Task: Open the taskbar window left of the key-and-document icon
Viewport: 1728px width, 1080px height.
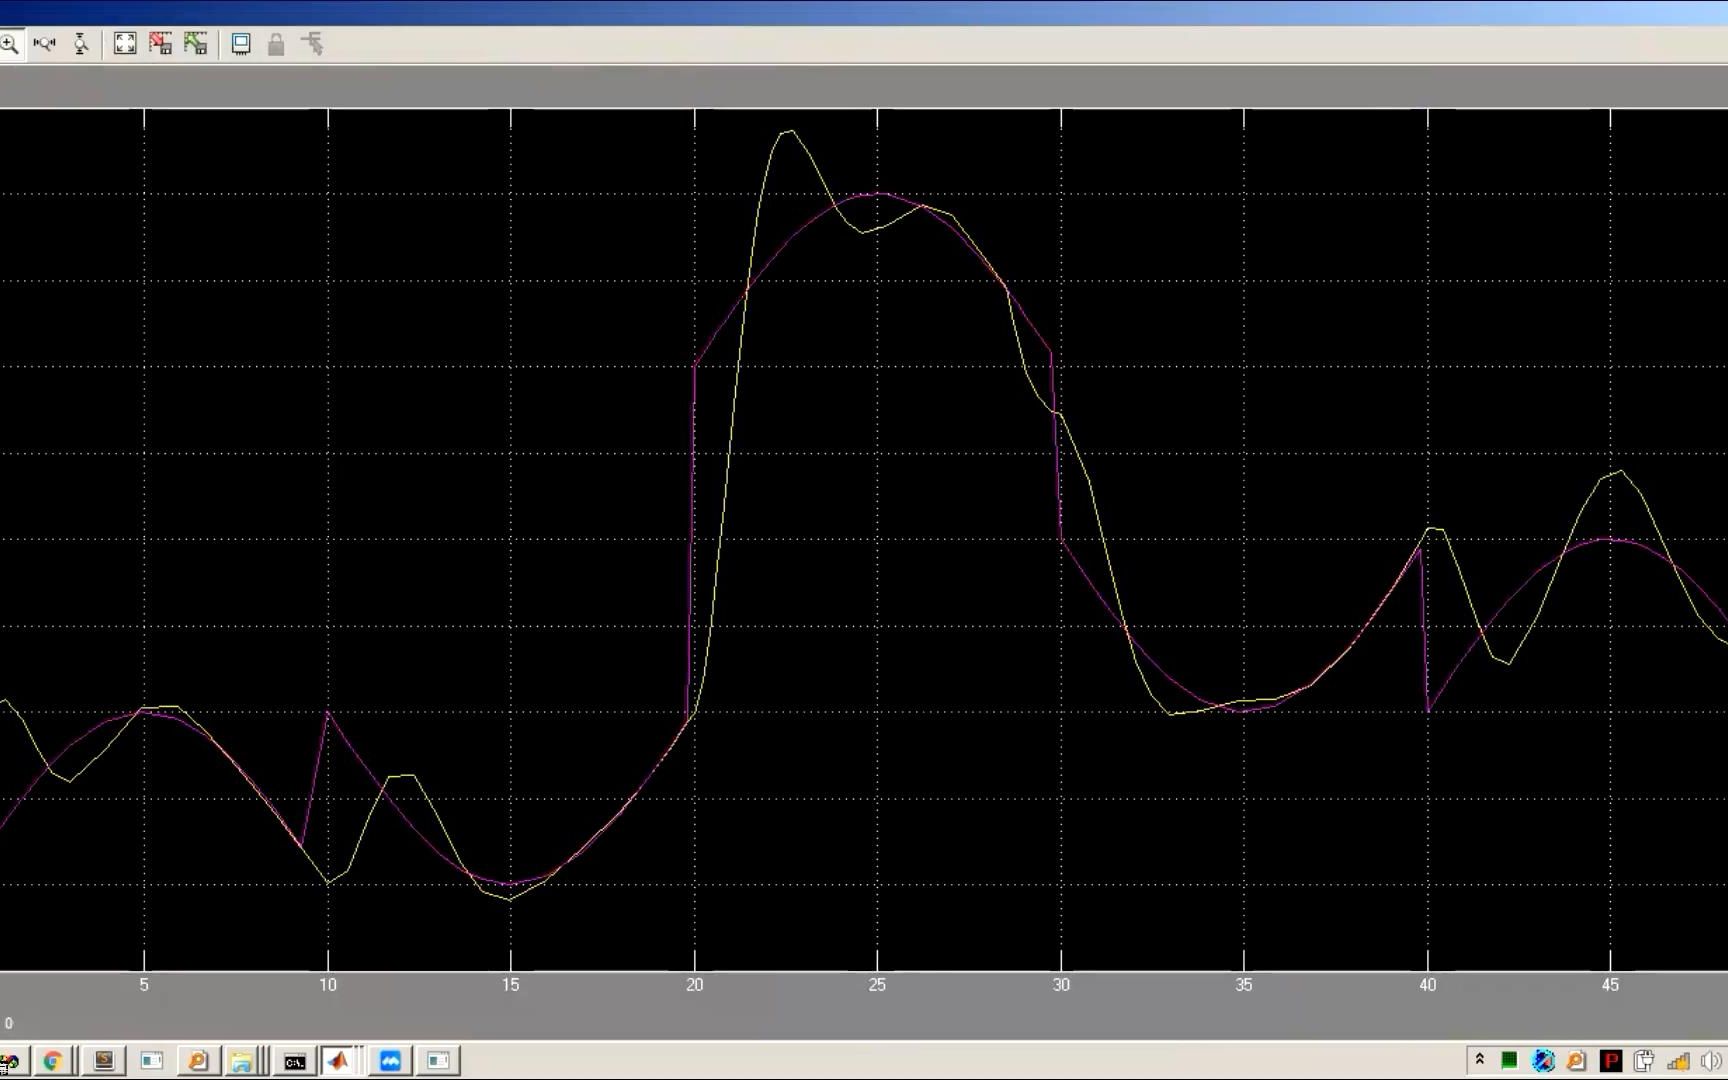Action: (x=152, y=1061)
